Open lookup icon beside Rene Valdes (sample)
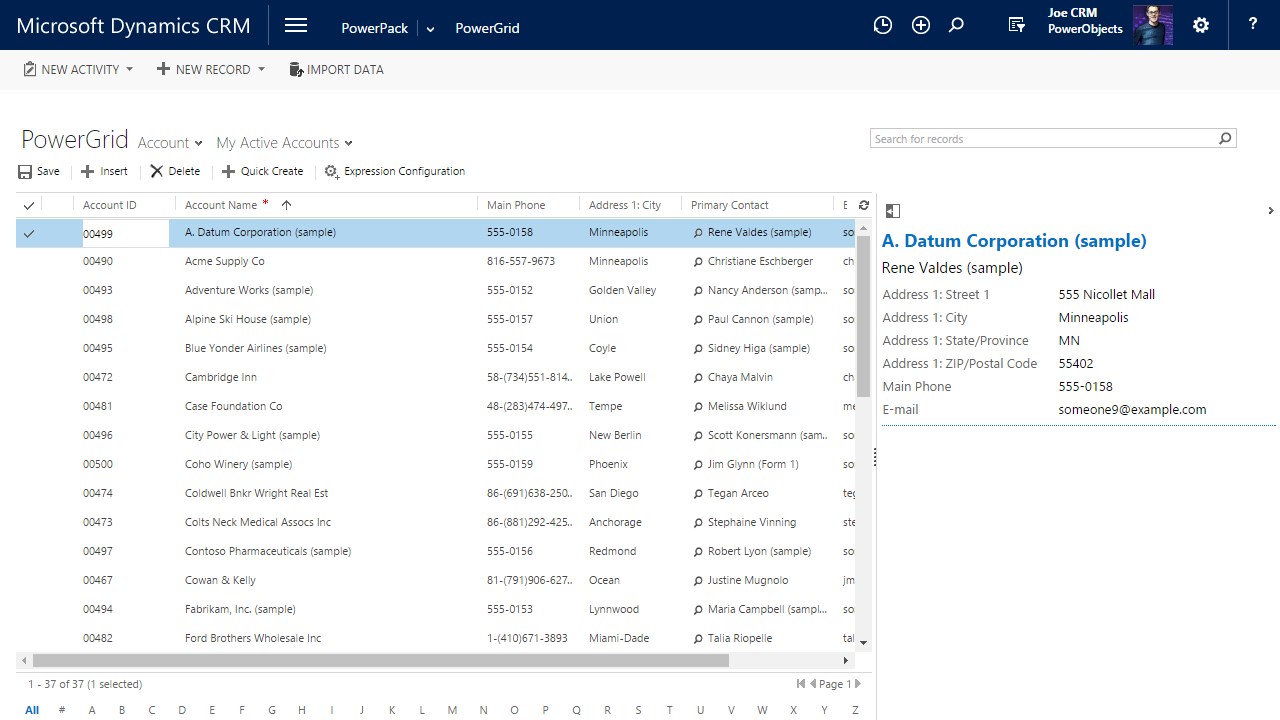1280x720 pixels. [698, 232]
